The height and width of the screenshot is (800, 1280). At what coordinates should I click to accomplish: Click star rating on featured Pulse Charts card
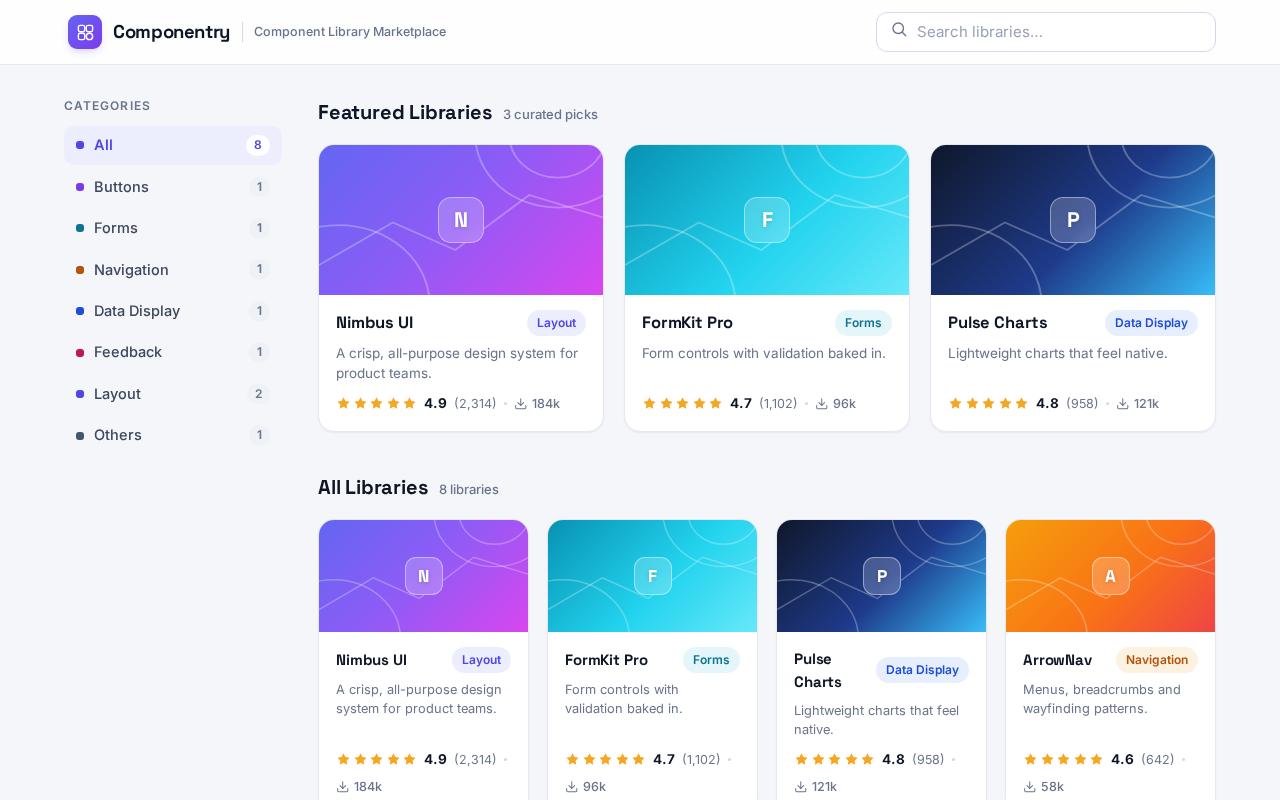tap(988, 404)
